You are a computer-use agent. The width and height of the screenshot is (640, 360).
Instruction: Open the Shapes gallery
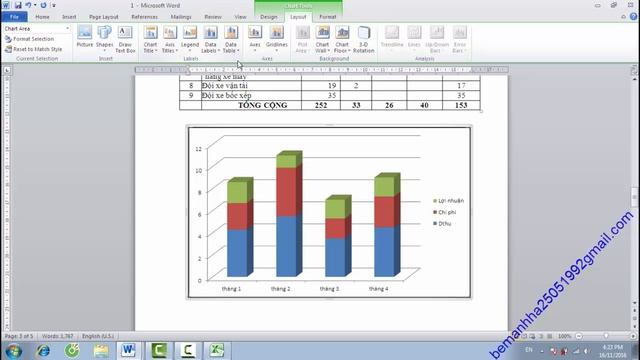click(x=104, y=39)
